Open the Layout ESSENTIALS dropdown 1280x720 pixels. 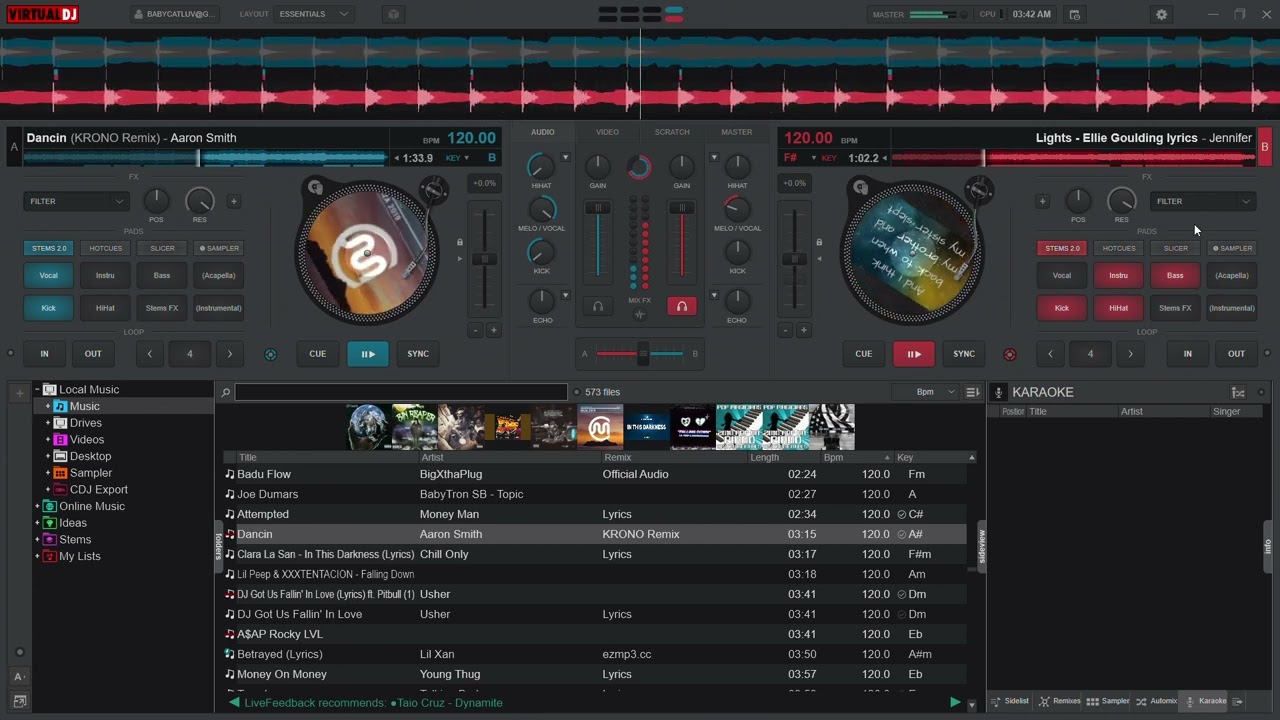313,15
